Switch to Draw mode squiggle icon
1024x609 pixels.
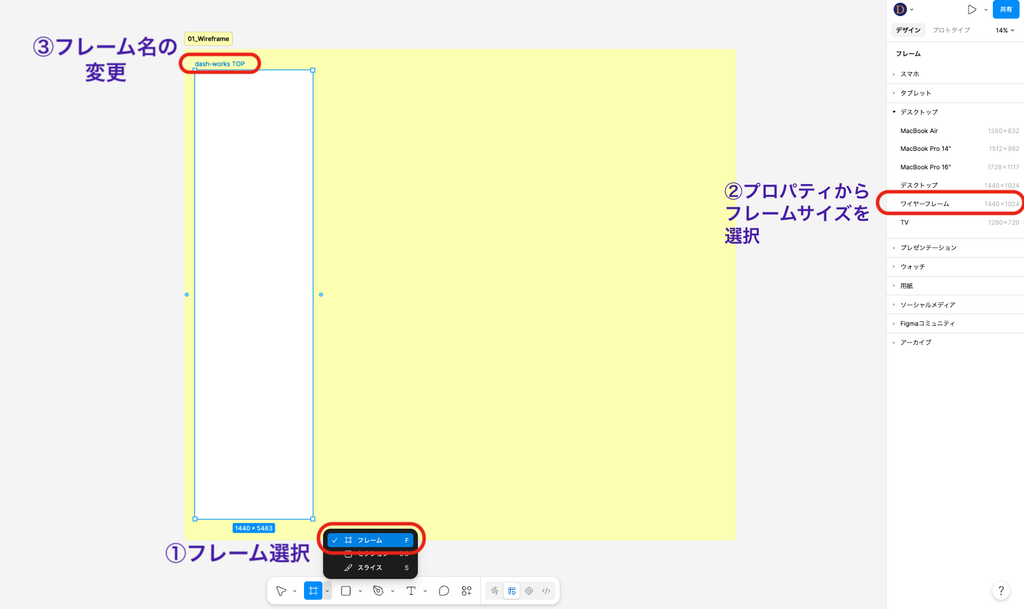pyautogui.click(x=494, y=591)
